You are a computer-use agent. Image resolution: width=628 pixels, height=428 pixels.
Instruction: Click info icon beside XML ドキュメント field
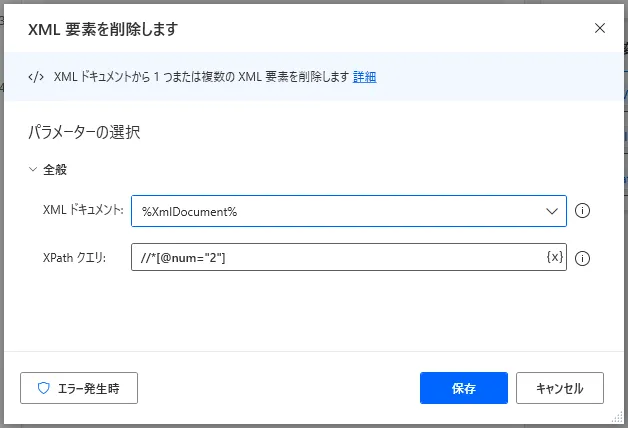(x=582, y=211)
